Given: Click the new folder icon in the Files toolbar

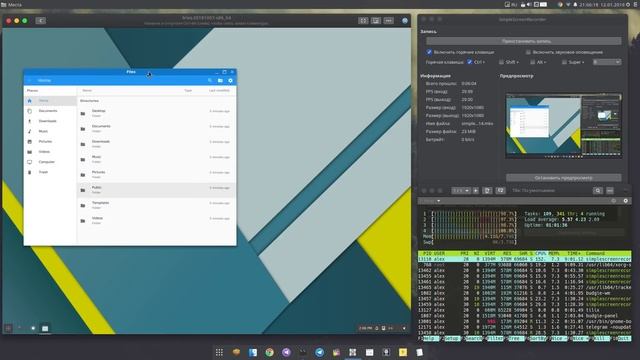Looking at the screenshot, I should [220, 80].
